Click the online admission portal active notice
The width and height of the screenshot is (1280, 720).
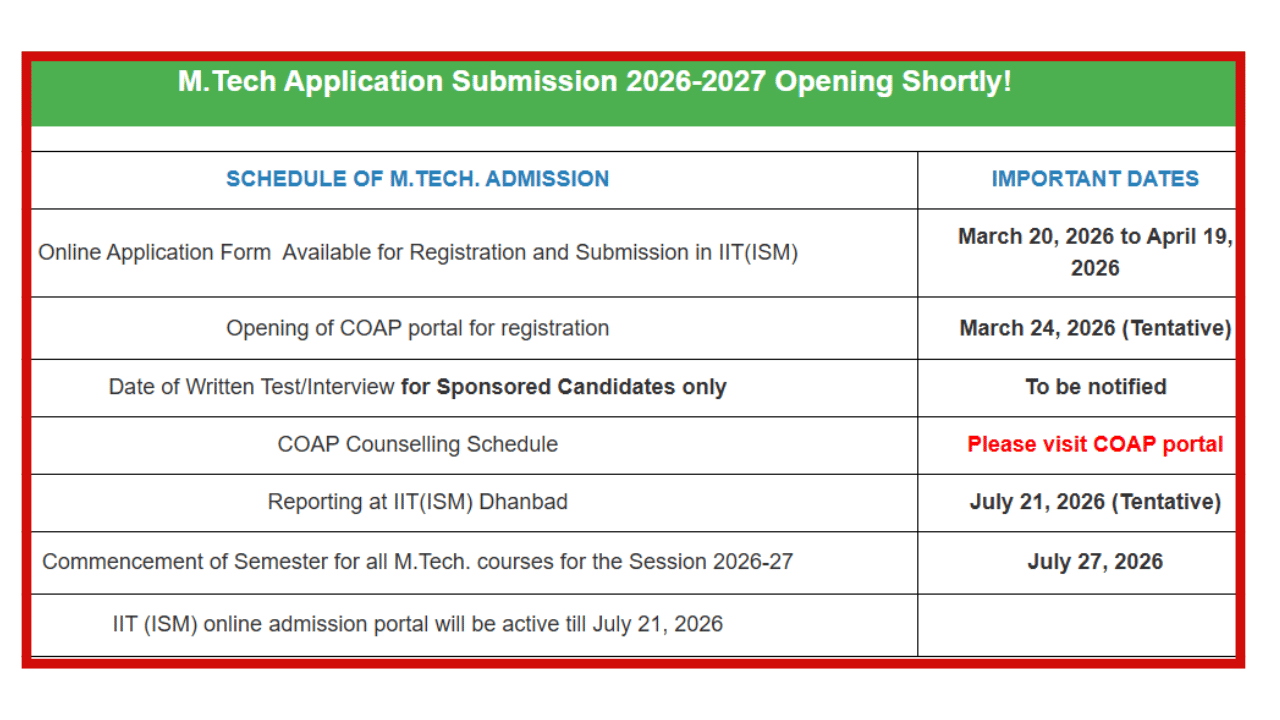click(417, 625)
